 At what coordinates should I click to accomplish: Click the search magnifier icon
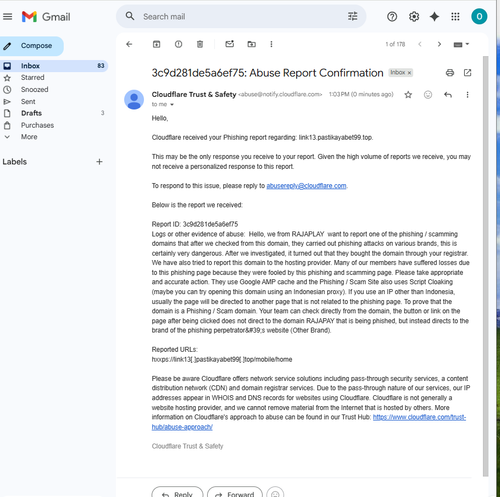pyautogui.click(x=130, y=16)
